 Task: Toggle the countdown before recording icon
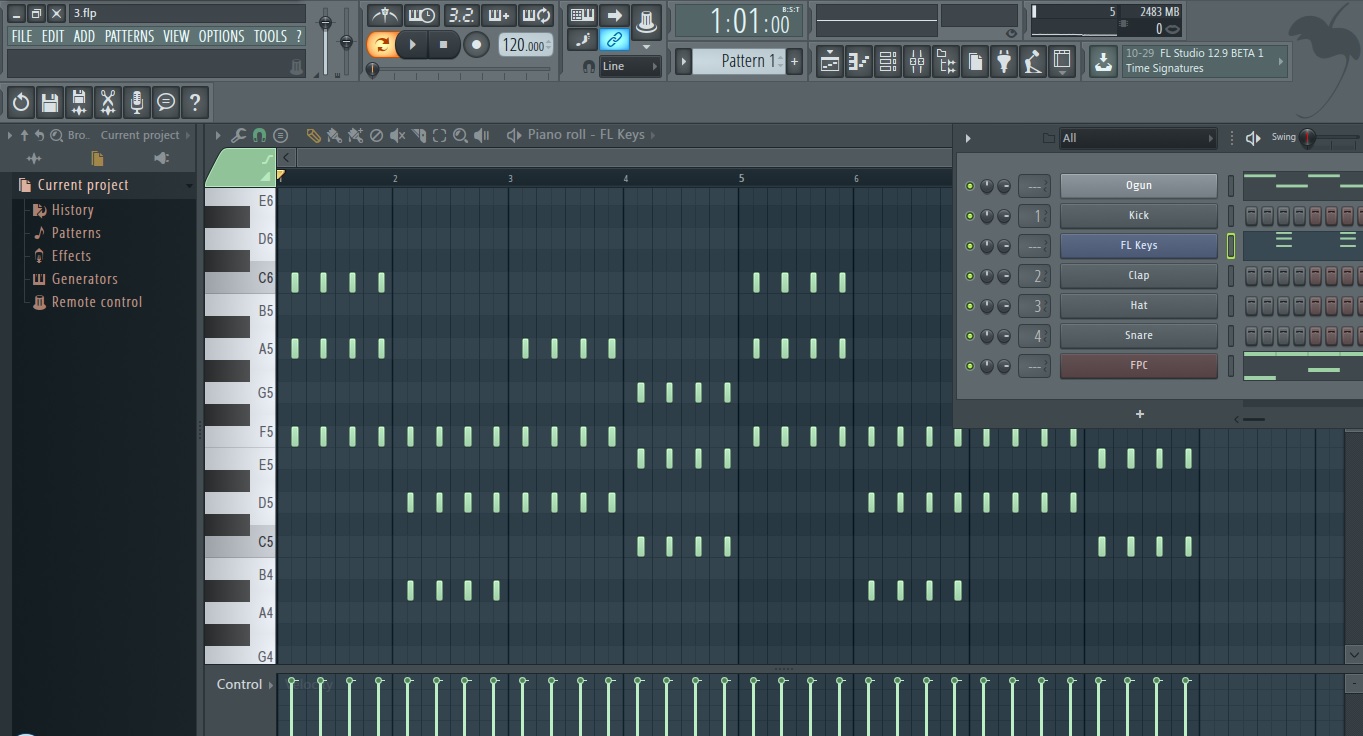460,15
